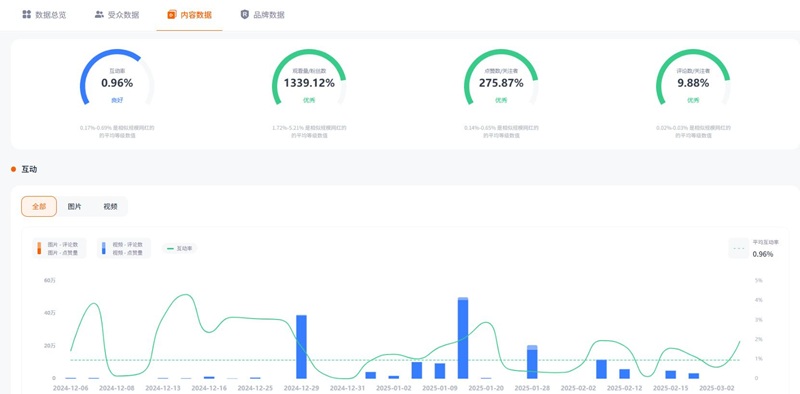Click the dashed 平均互动率 legend icon
The width and height of the screenshot is (800, 394).
[738, 249]
